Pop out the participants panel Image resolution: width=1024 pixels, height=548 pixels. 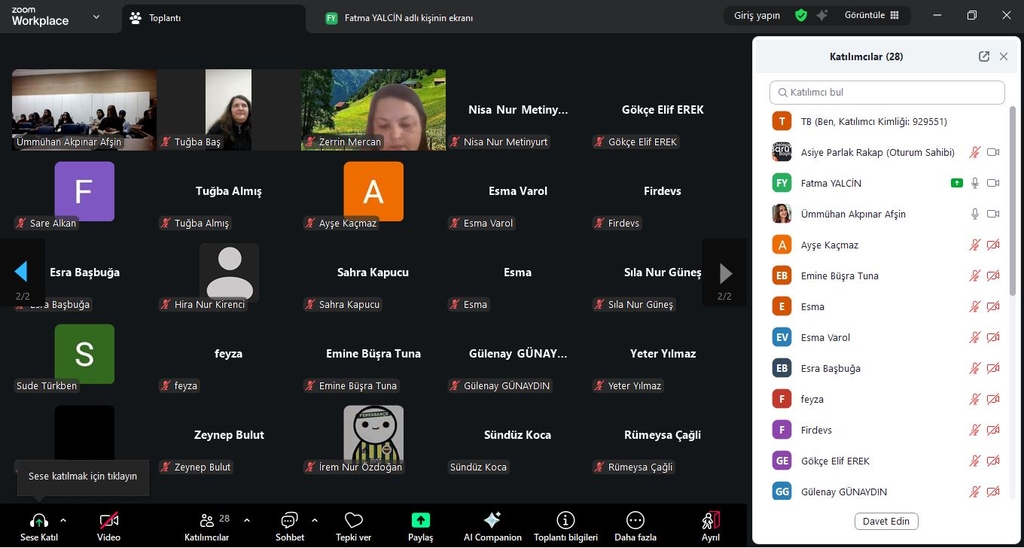(x=984, y=57)
